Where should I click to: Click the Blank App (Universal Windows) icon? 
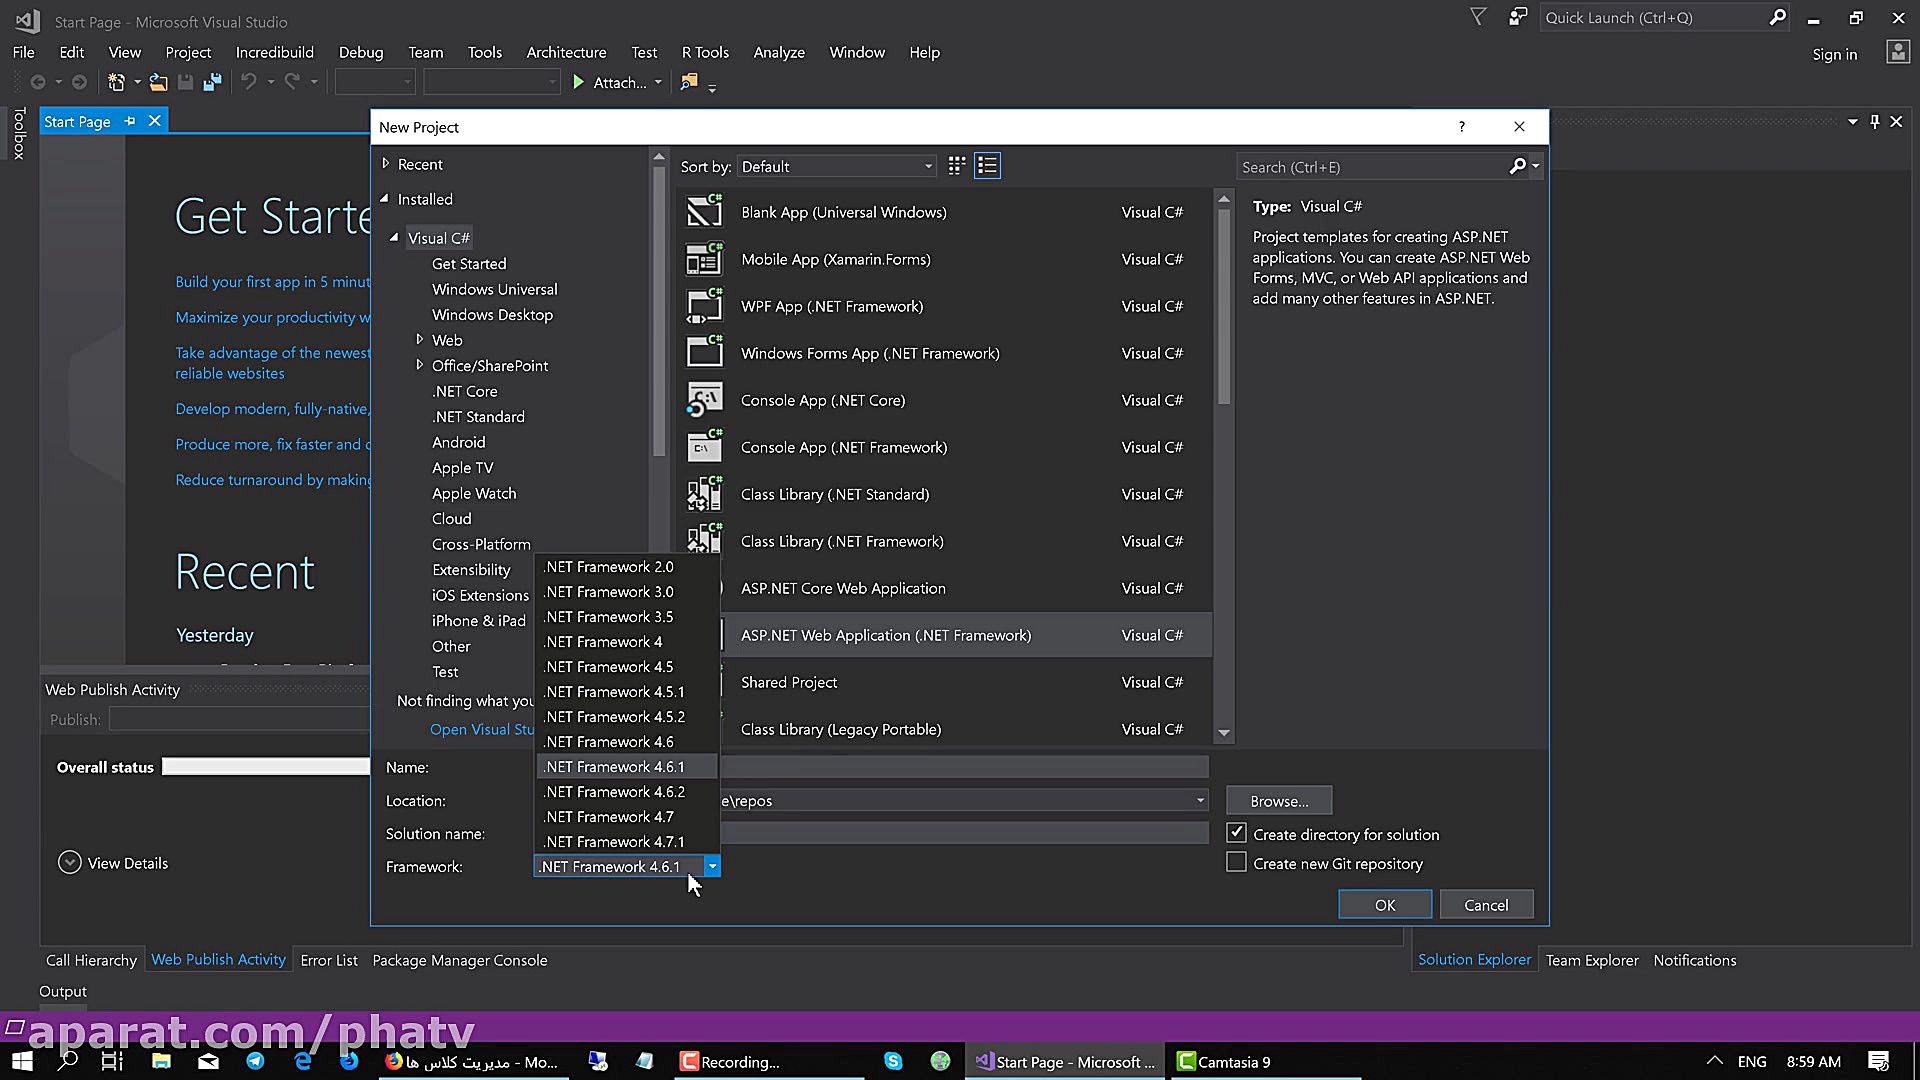tap(705, 211)
